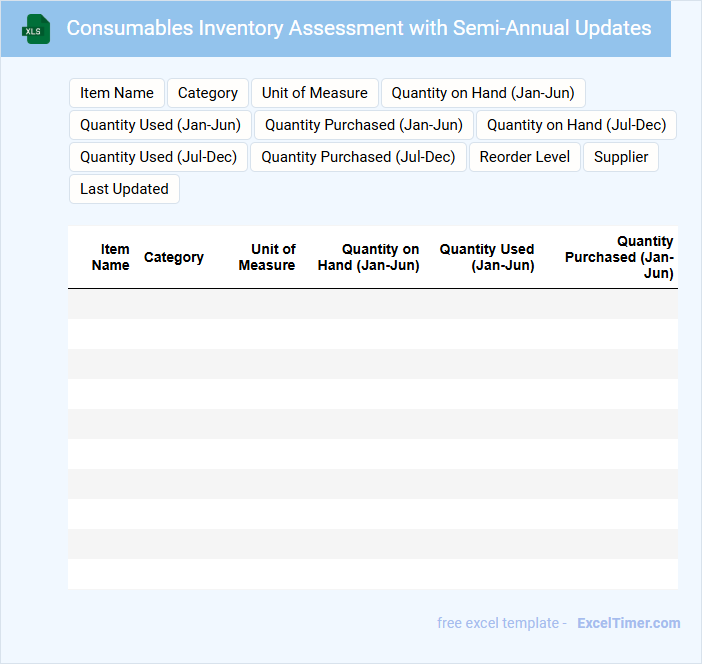Click the page title heading text
Screen dimensions: 702x664
pos(359,28)
